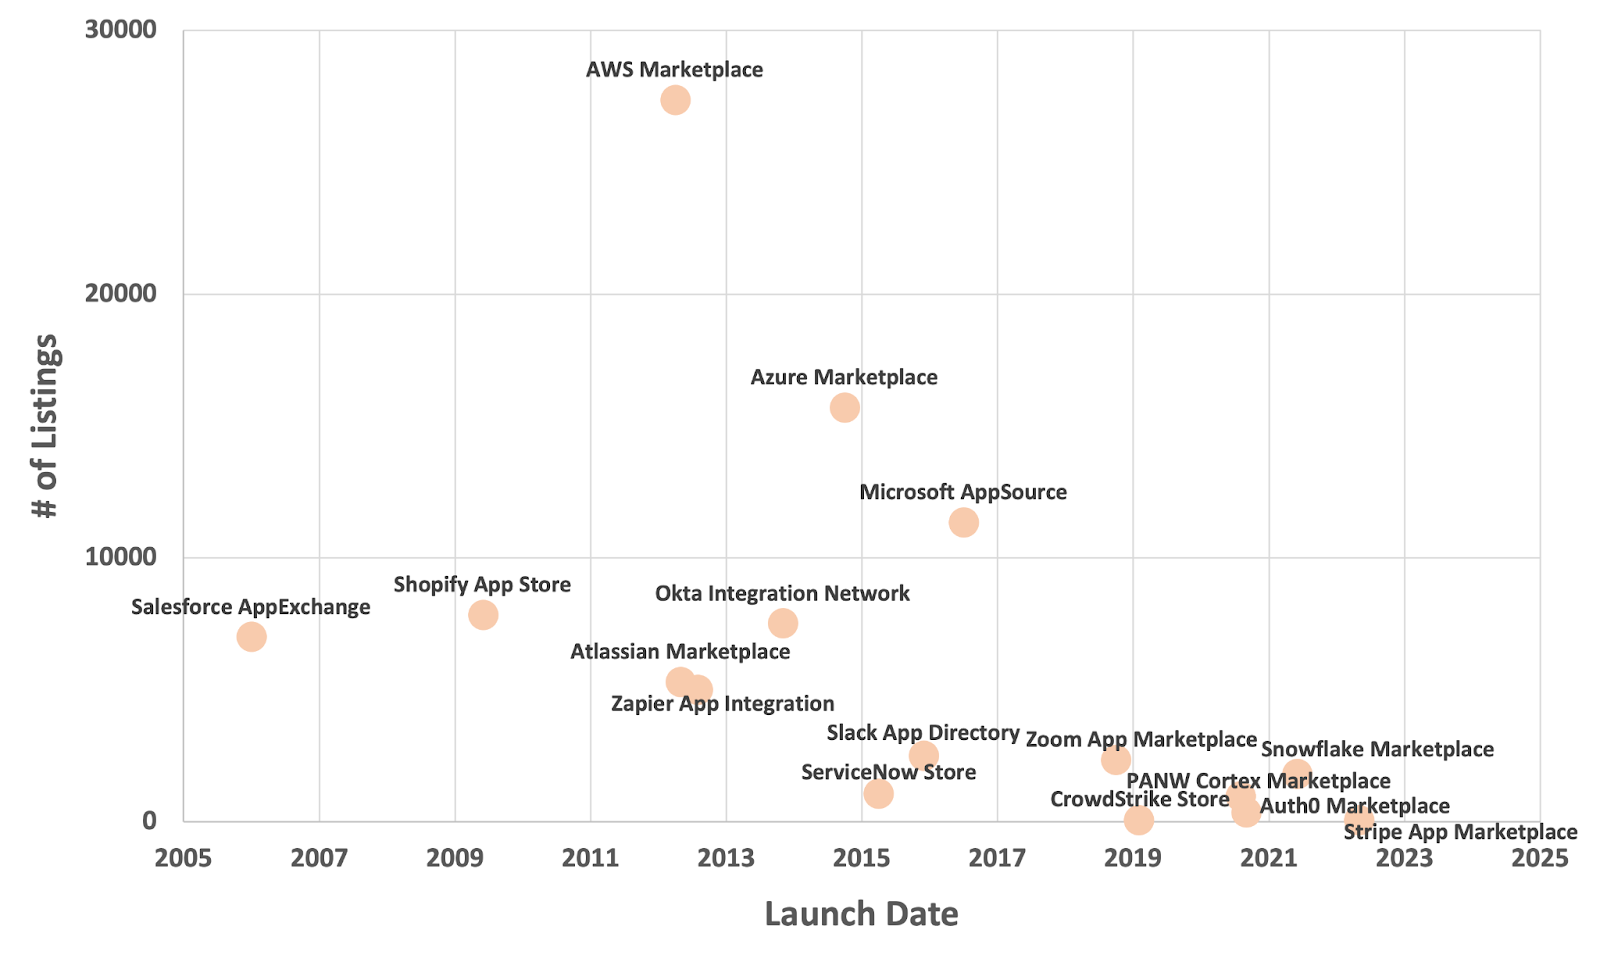Select the 2023 x-axis tick label
Image resolution: width=1600 pixels, height=962 pixels.
pyautogui.click(x=1404, y=858)
